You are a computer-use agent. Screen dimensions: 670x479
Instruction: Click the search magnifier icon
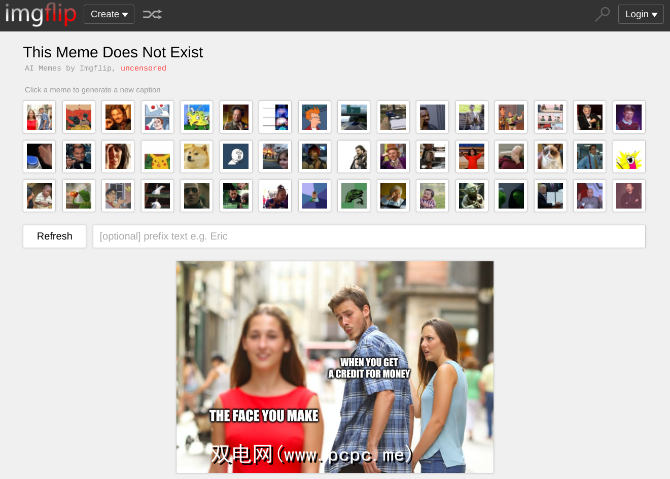(x=602, y=14)
